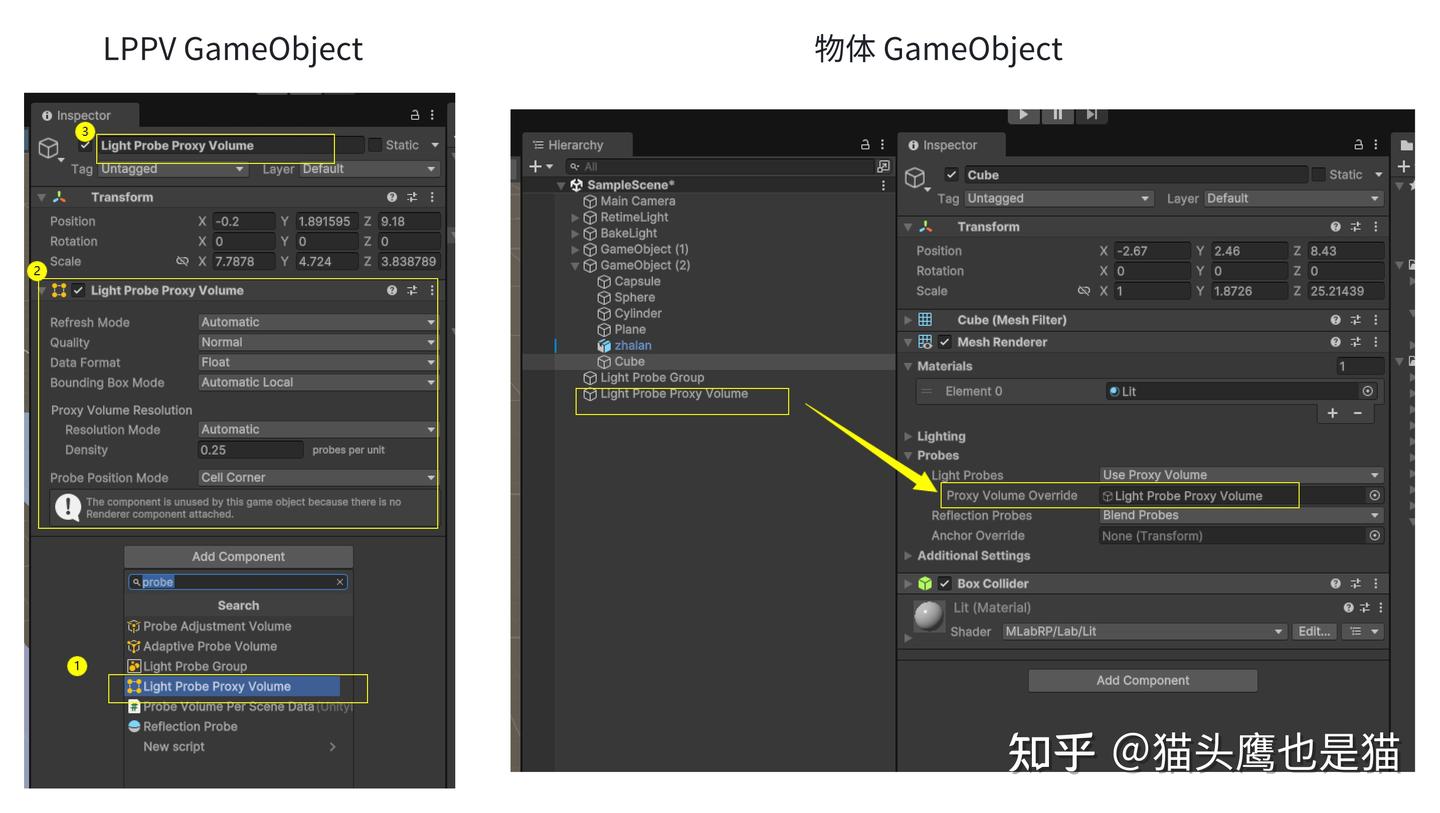Clear the probe search field with the X
The image size is (1440, 813).
point(340,581)
